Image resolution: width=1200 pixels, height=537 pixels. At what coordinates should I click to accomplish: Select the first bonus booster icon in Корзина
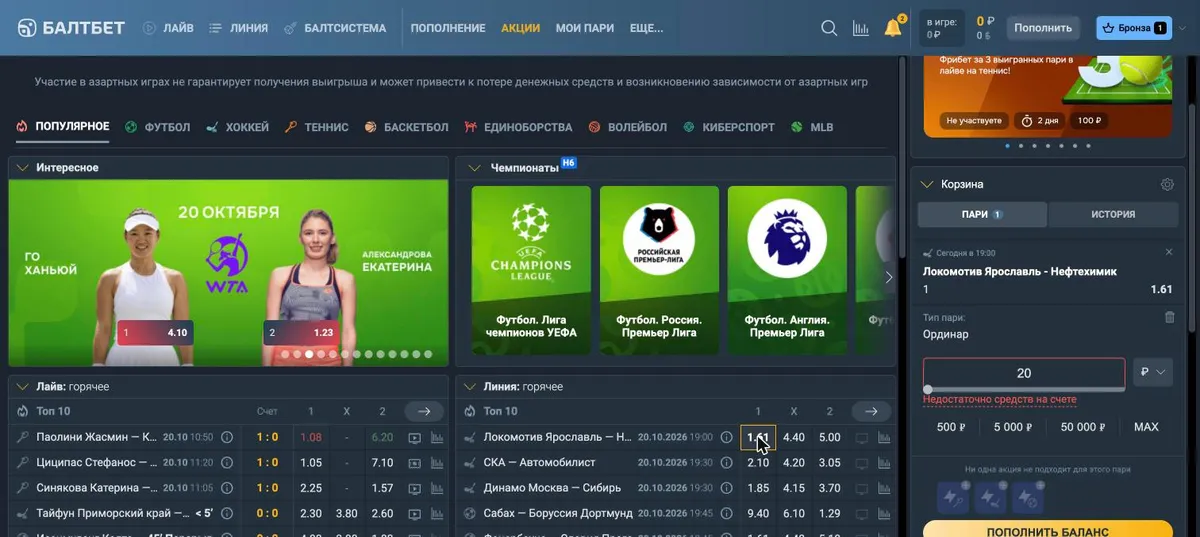[x=952, y=497]
